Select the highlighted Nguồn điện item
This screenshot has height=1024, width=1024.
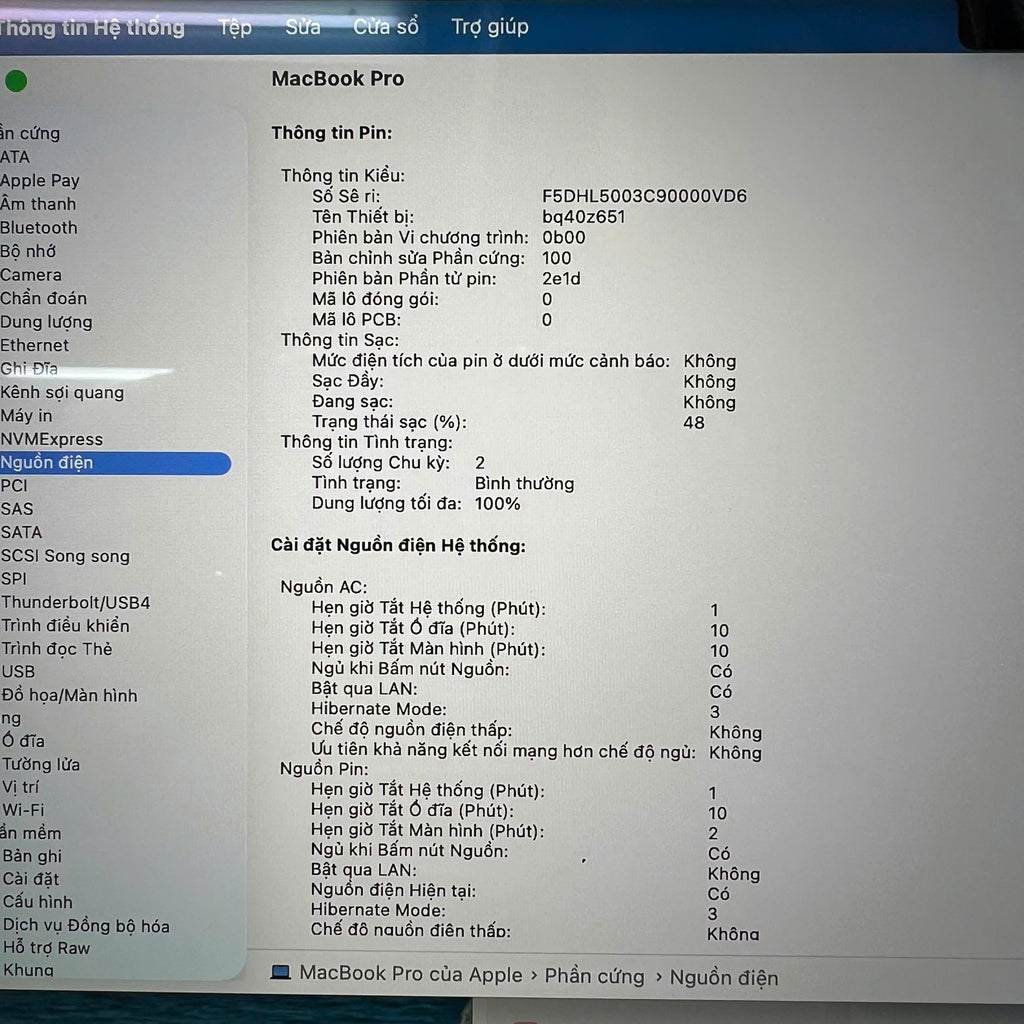(x=48, y=463)
